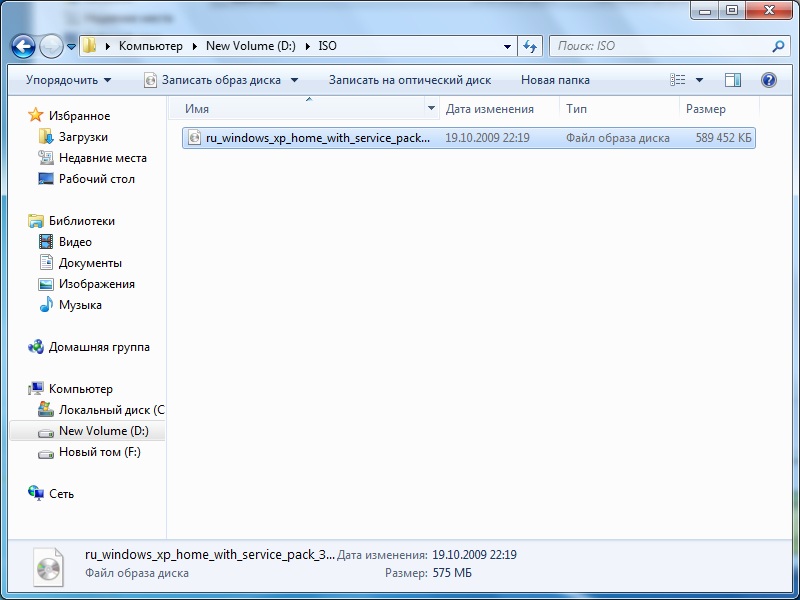Open filter dropdown on Имя column
Screen dimensions: 800x600
click(431, 108)
